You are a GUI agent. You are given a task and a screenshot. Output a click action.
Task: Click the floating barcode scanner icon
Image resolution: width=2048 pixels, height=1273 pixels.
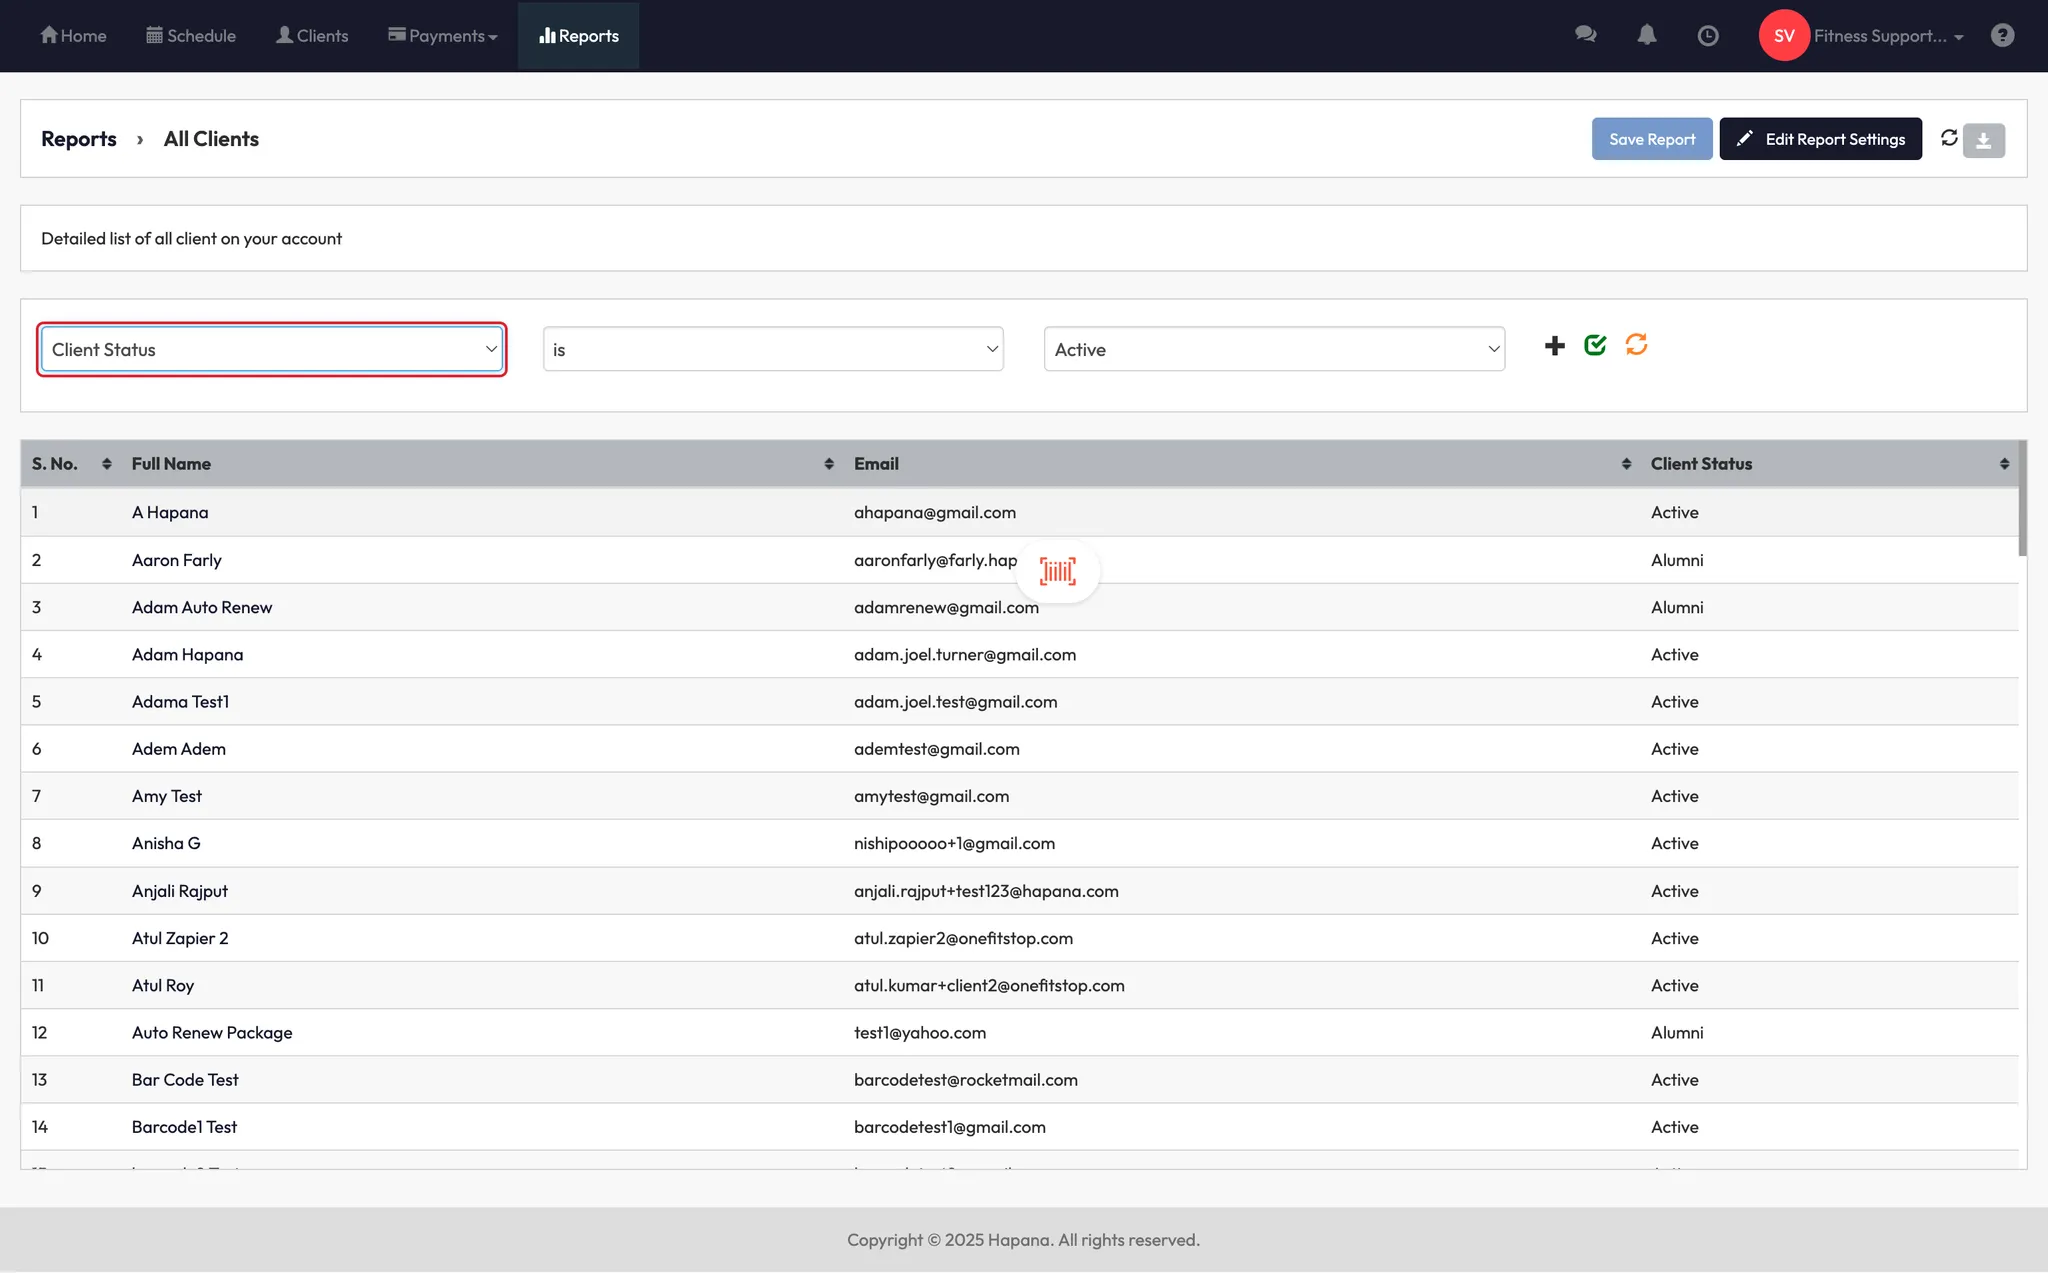pyautogui.click(x=1057, y=571)
